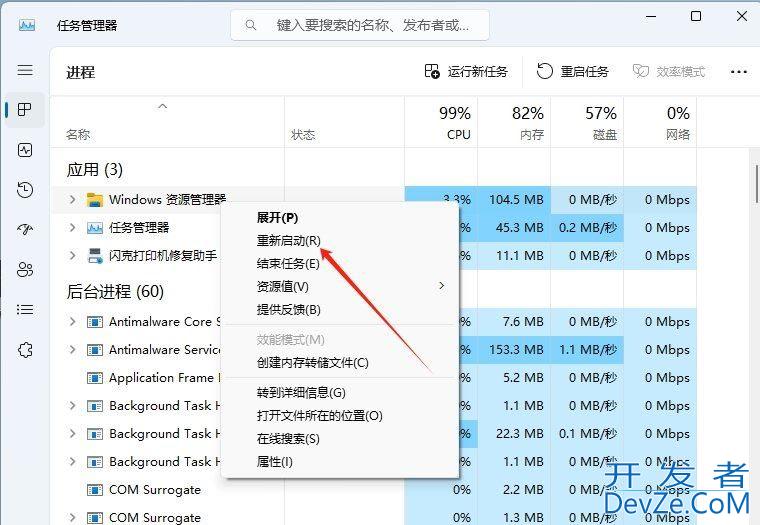Choose 结束任务(E) in context menu
The image size is (760, 525).
coord(288,264)
